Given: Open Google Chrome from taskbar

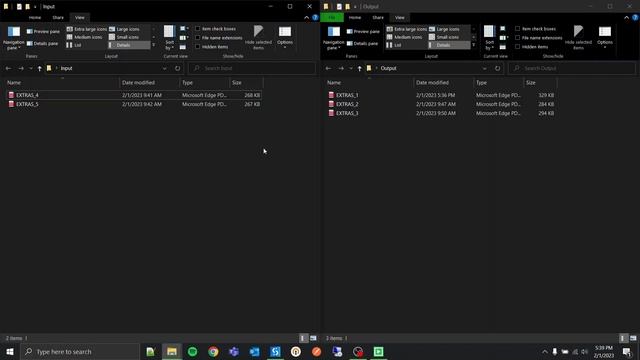Looking at the screenshot, I should coord(213,351).
